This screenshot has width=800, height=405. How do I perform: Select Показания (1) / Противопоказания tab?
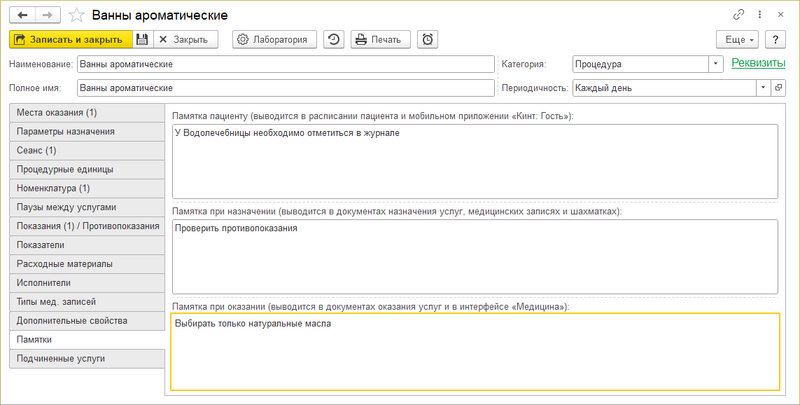(x=87, y=226)
